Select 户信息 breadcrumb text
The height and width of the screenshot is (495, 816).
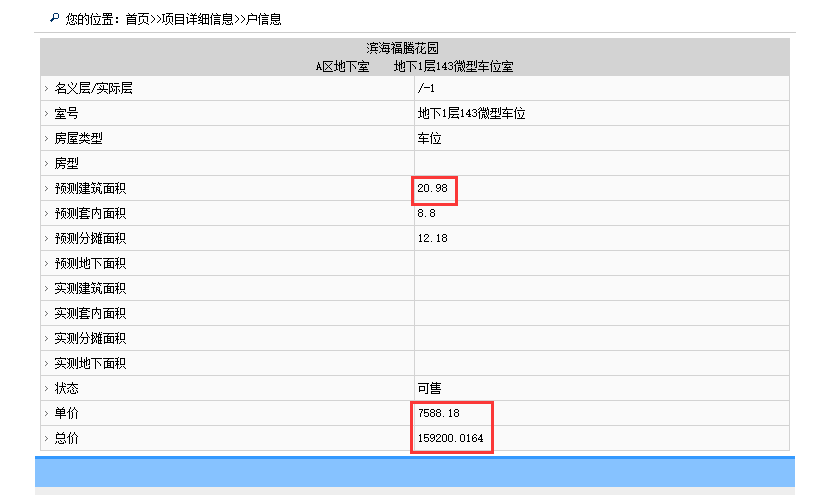pyautogui.click(x=263, y=19)
